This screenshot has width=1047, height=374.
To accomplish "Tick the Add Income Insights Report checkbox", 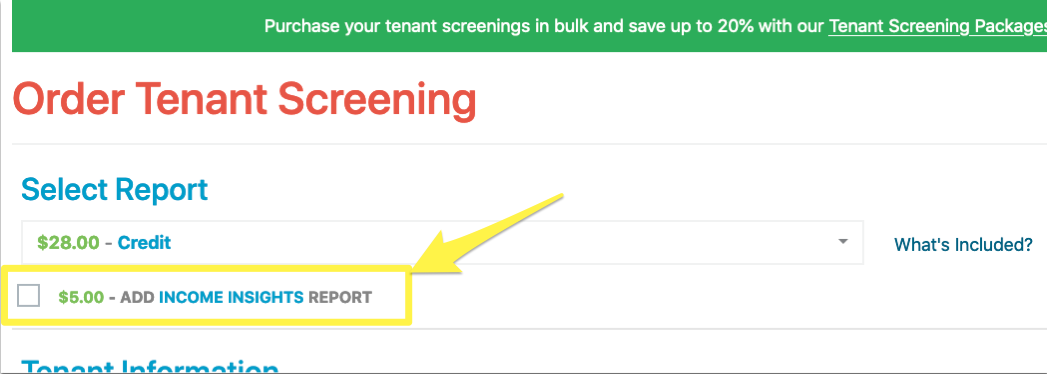I will (x=29, y=295).
